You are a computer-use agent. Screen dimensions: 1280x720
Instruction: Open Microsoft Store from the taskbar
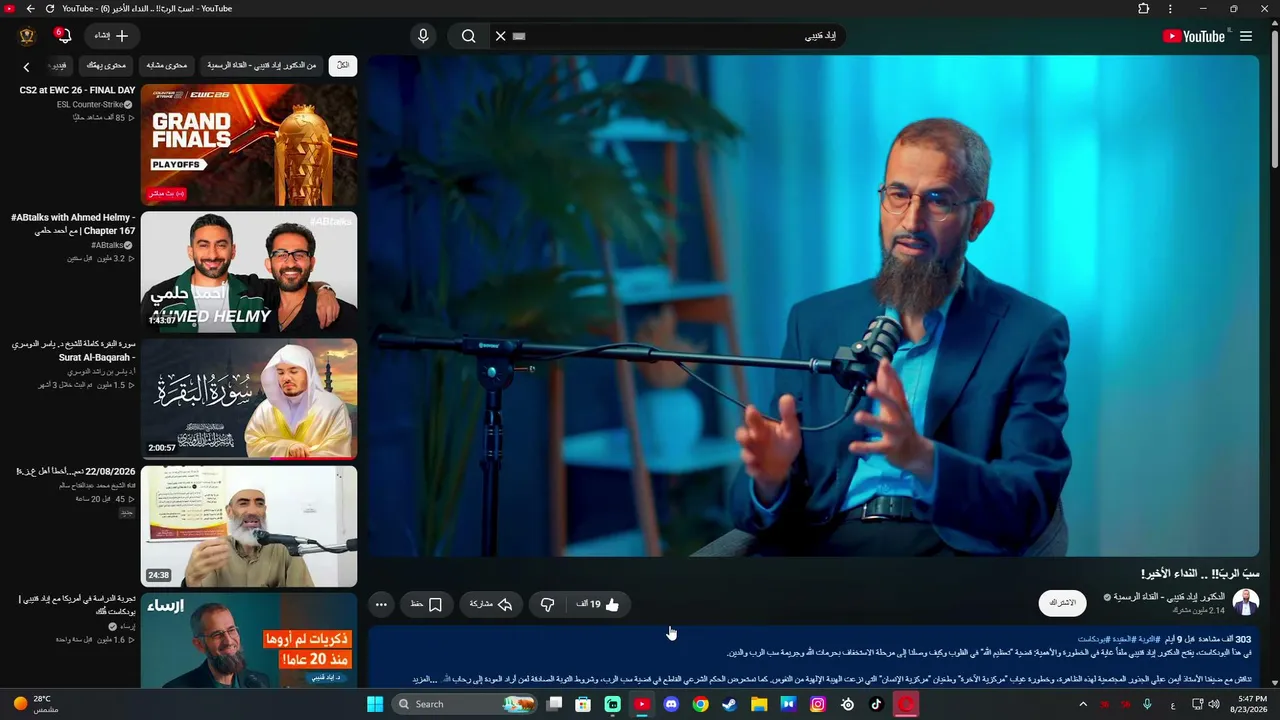click(583, 704)
